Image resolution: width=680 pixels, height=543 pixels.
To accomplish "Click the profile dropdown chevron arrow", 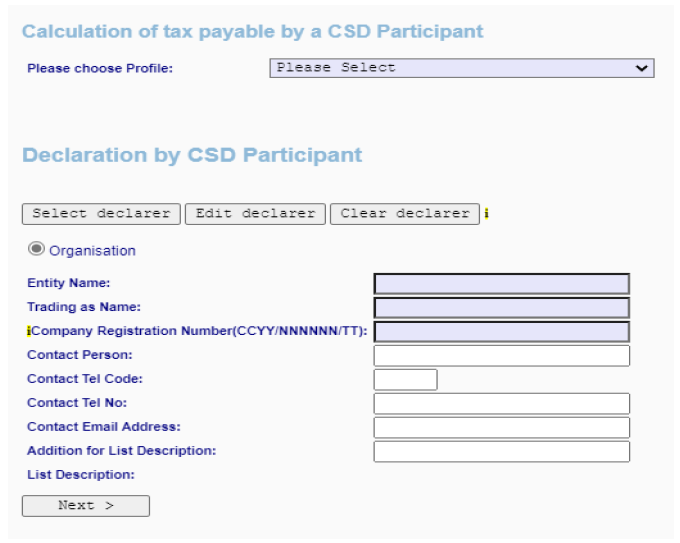I will (641, 68).
